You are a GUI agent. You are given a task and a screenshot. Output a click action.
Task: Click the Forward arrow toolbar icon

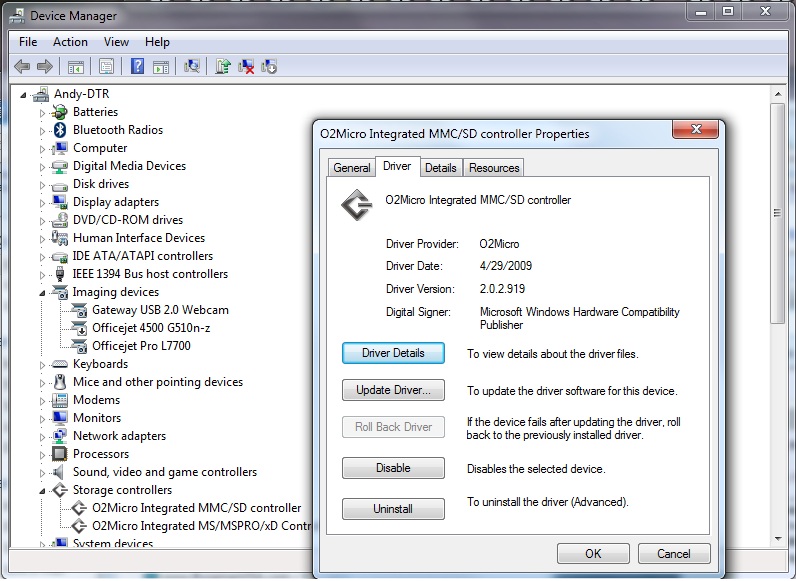click(45, 67)
